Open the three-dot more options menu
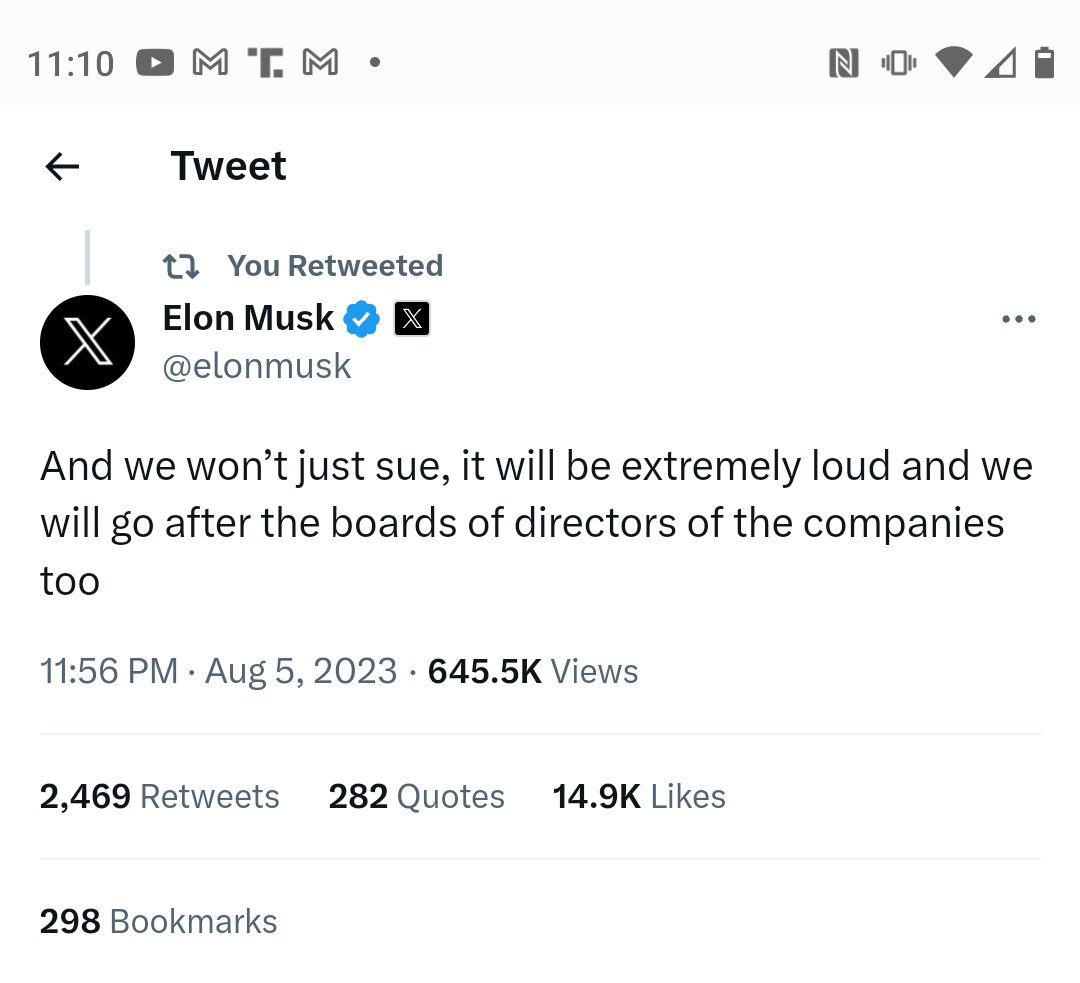Image resolution: width=1080 pixels, height=983 pixels. click(x=1018, y=318)
